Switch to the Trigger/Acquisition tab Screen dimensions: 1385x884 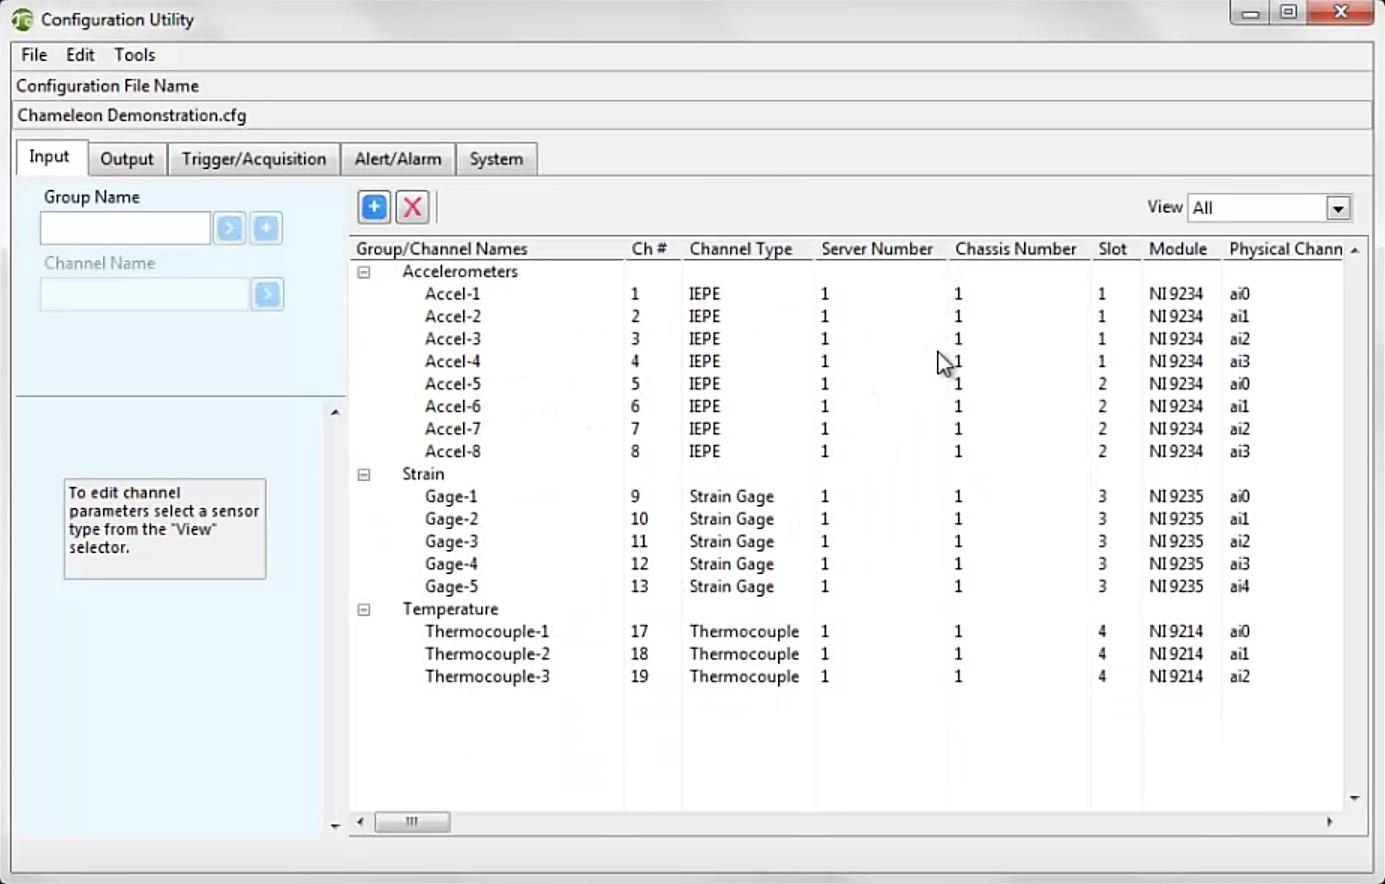254,159
